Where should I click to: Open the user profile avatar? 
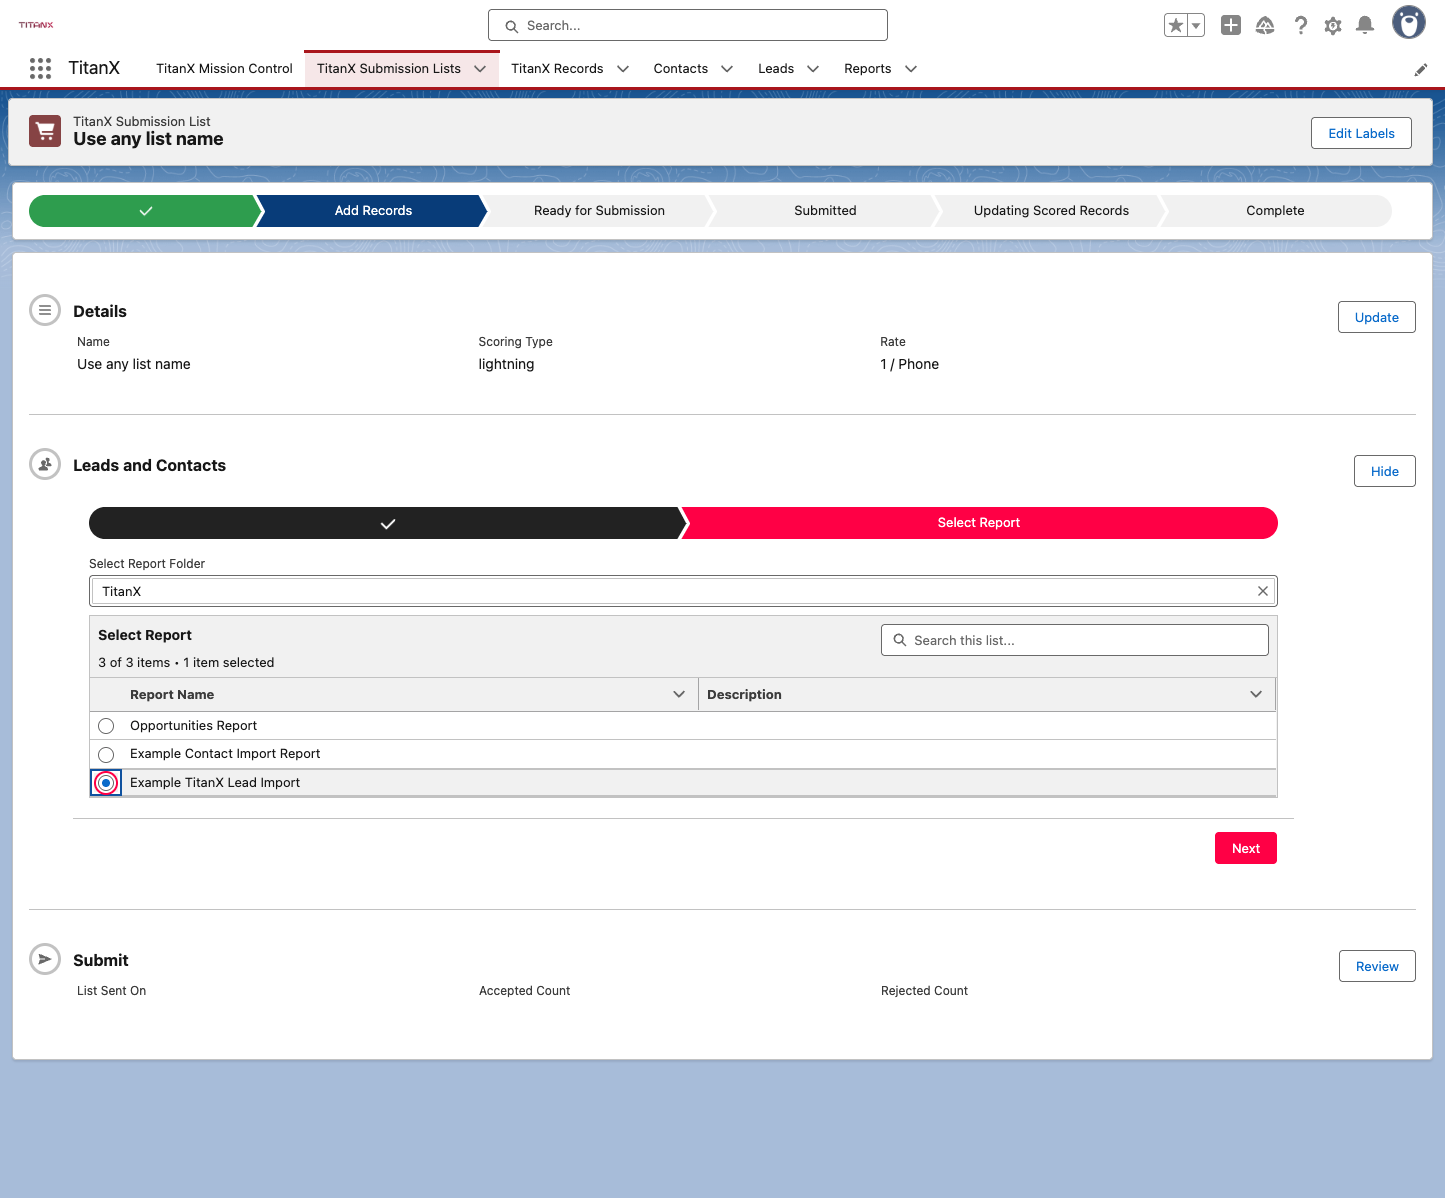click(x=1409, y=22)
